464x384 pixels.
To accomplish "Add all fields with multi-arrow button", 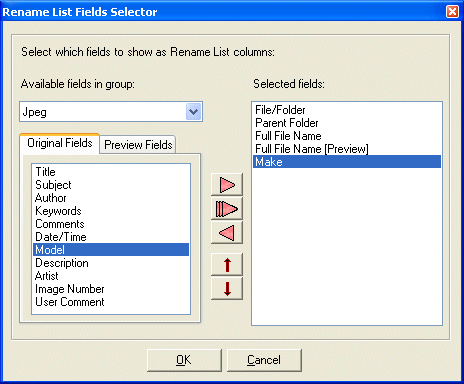I will (x=227, y=209).
